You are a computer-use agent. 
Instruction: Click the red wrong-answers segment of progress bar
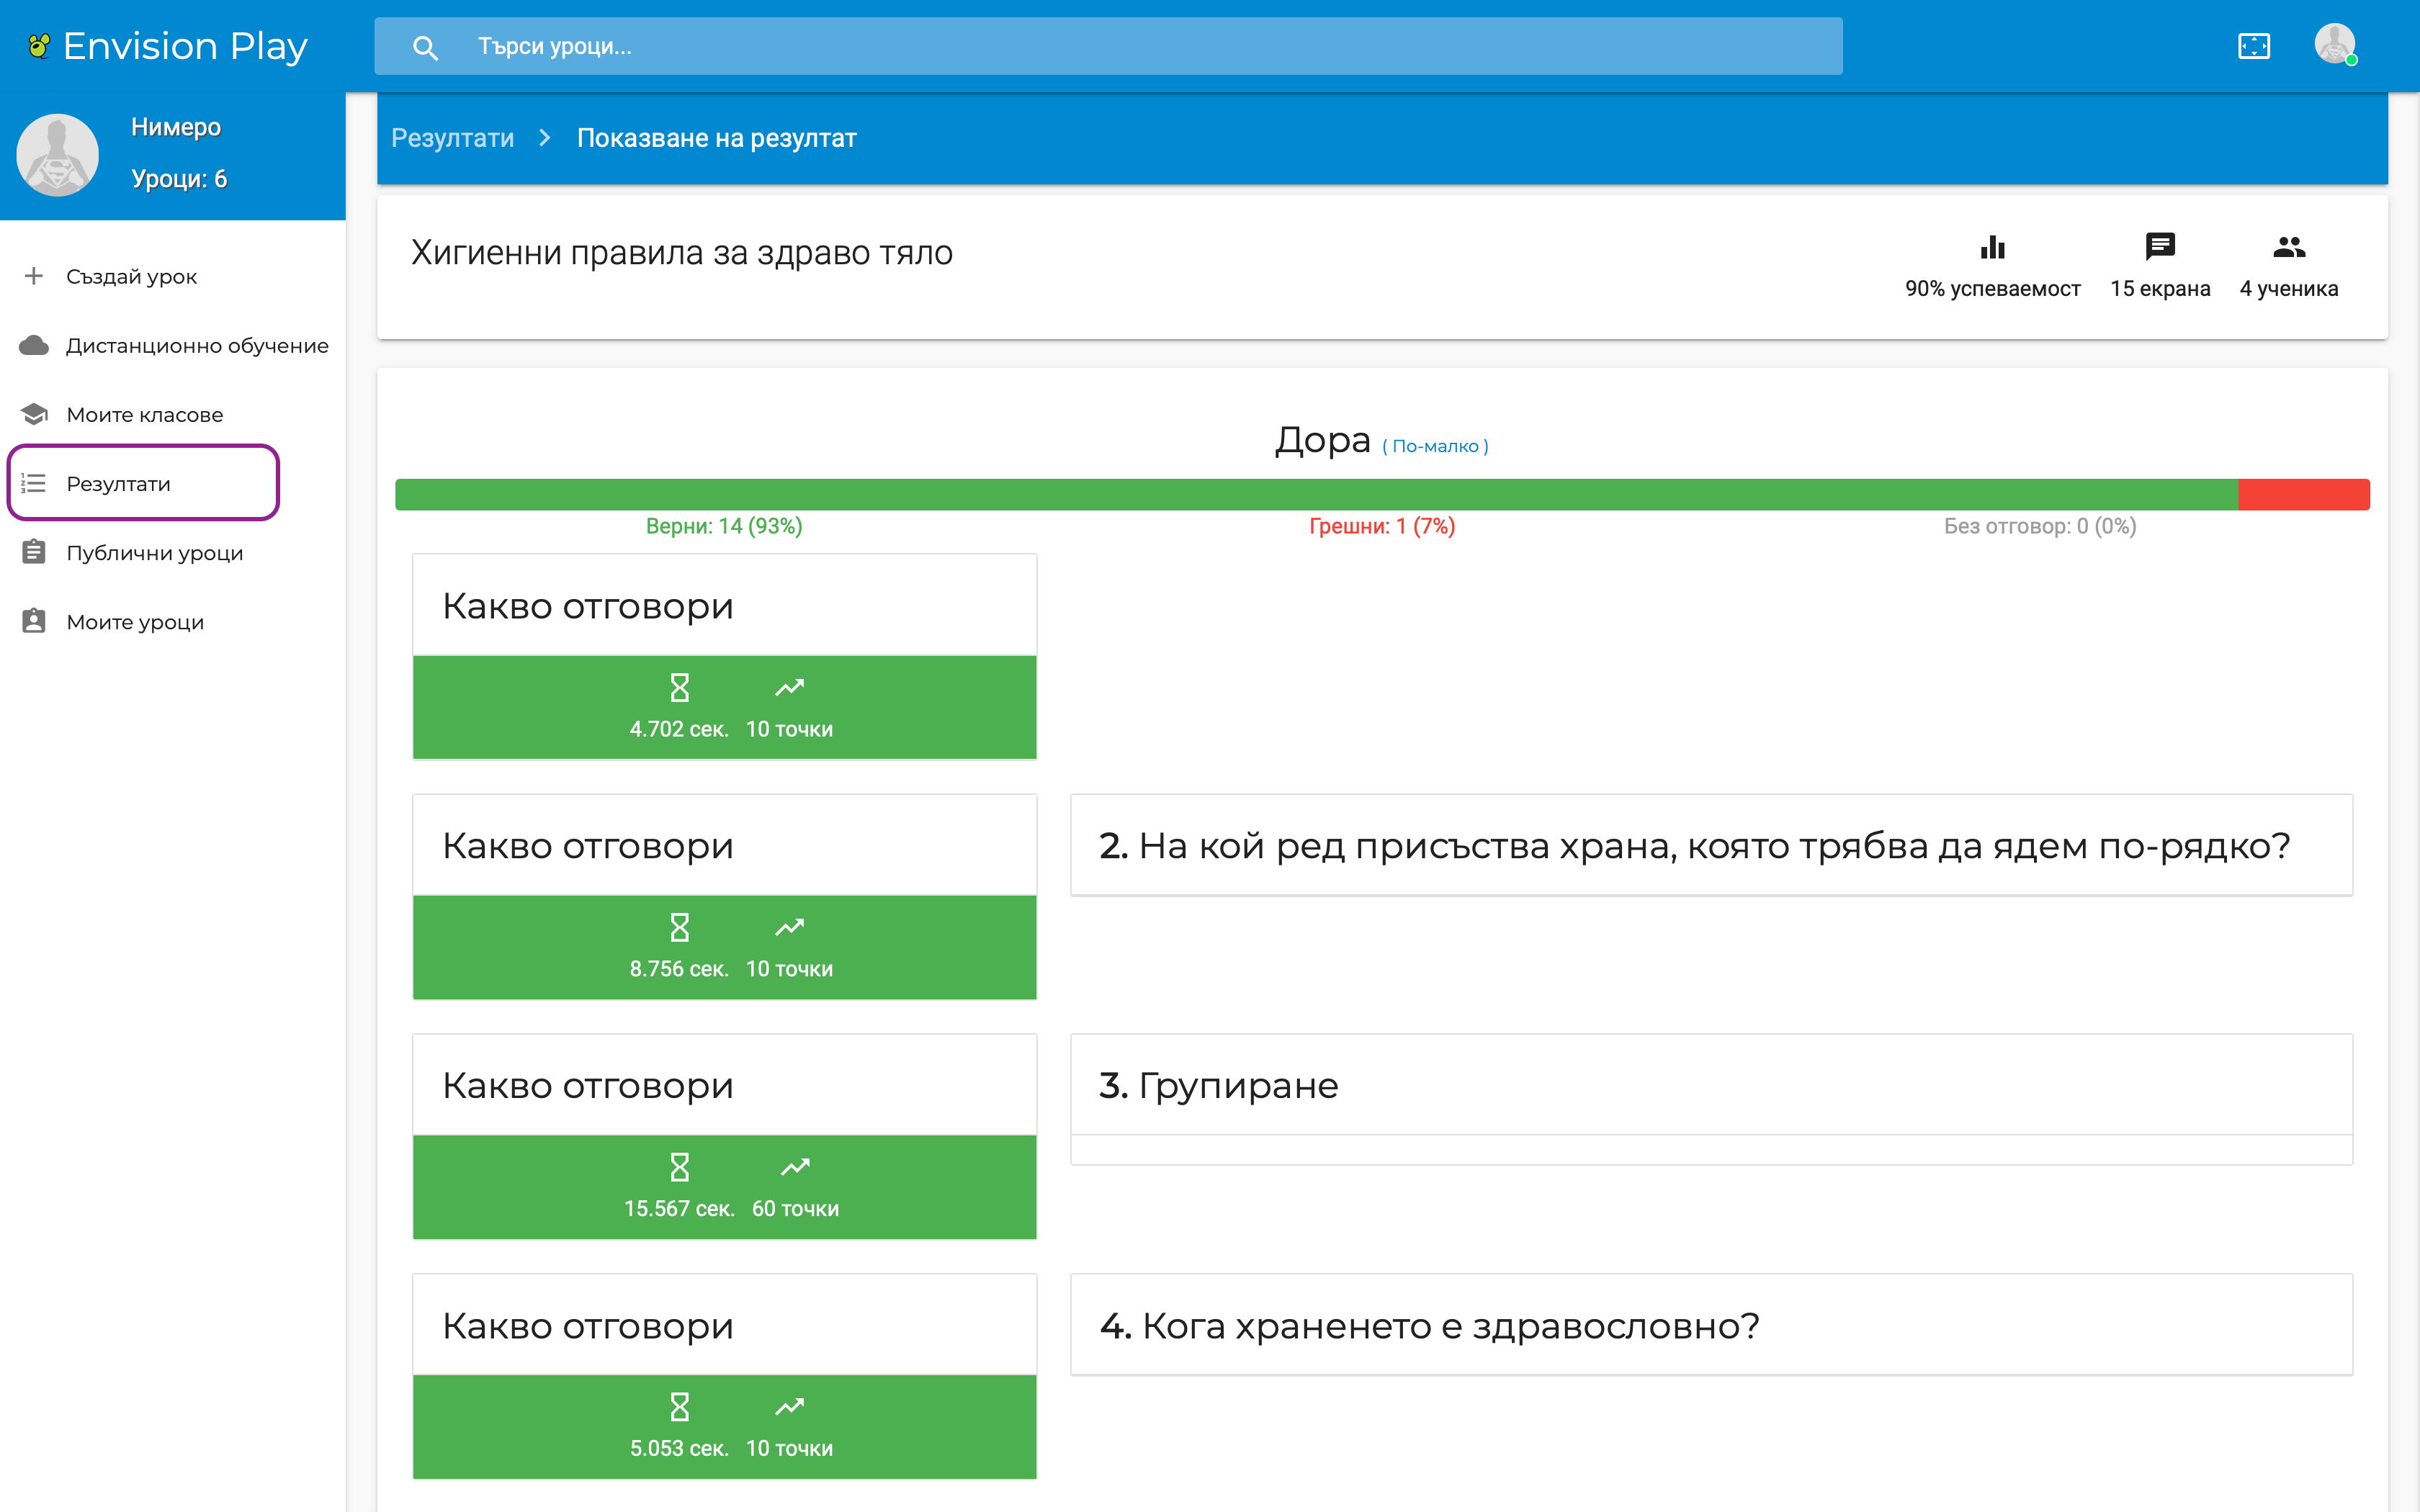(2302, 495)
